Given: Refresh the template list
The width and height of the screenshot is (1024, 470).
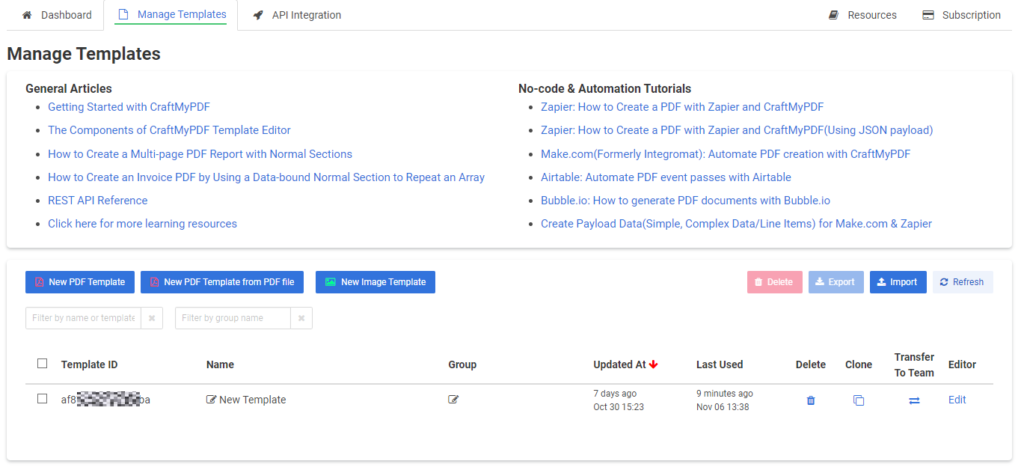Looking at the screenshot, I should point(963,282).
